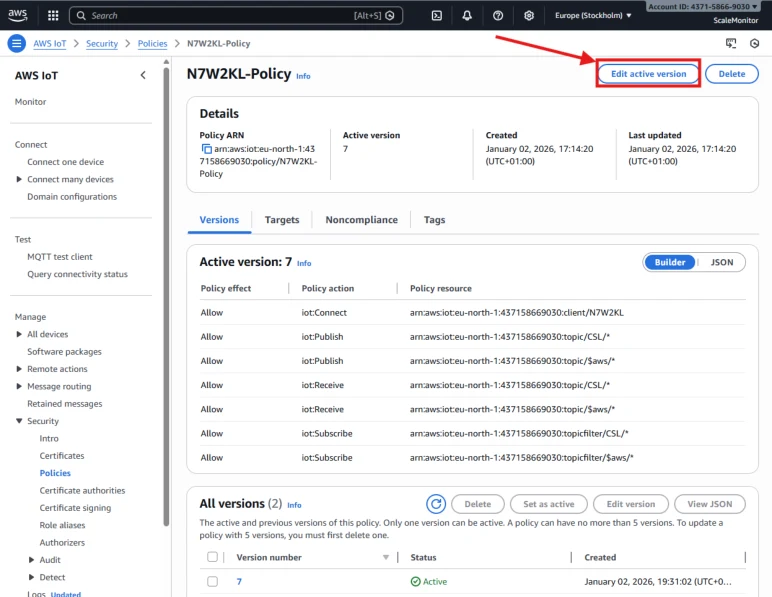772x597 pixels.
Task: Open Monitor in sidebar
Action: 31,102
